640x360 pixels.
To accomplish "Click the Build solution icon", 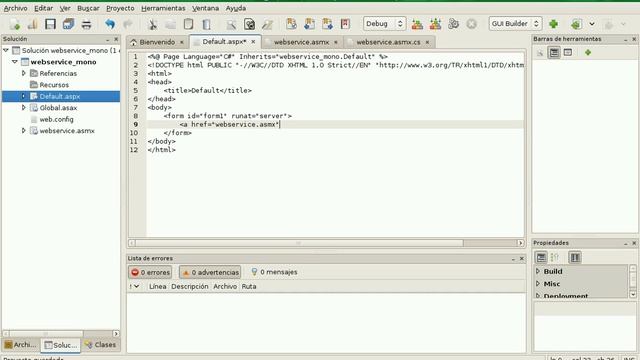I will coord(436,24).
